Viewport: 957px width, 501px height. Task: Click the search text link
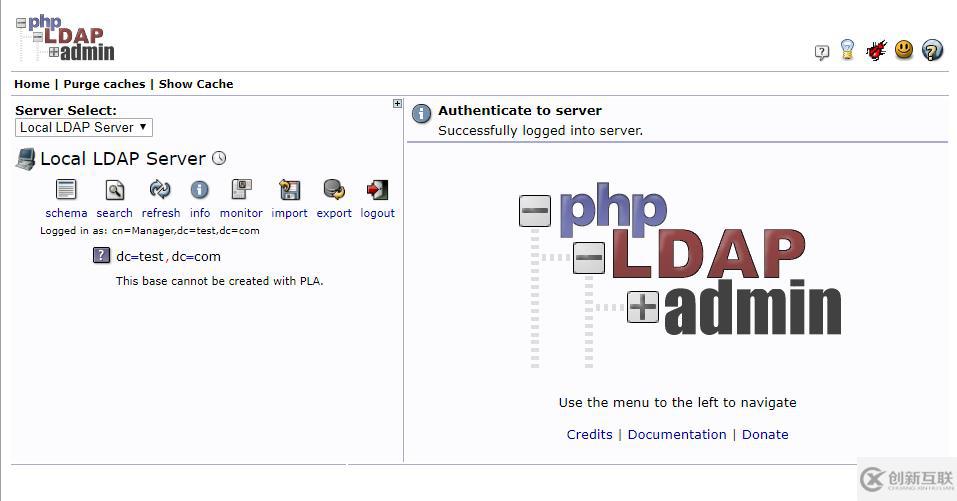pyautogui.click(x=114, y=213)
